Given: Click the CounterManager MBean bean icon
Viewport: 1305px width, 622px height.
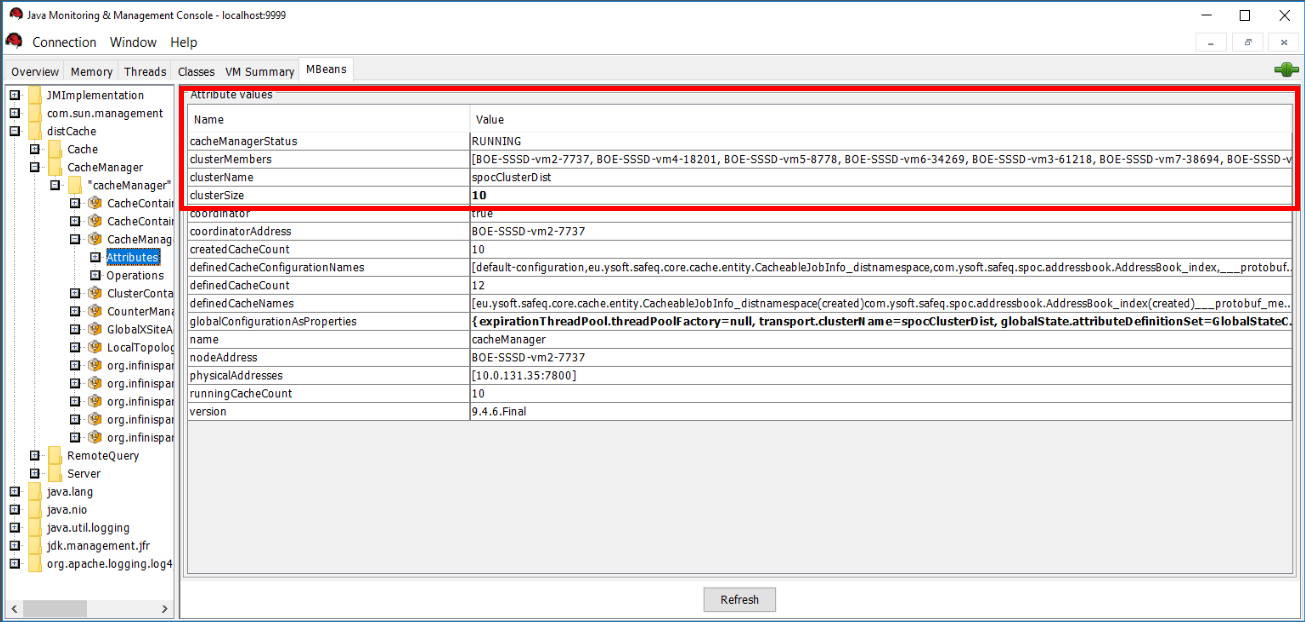Looking at the screenshot, I should pyautogui.click(x=95, y=311).
